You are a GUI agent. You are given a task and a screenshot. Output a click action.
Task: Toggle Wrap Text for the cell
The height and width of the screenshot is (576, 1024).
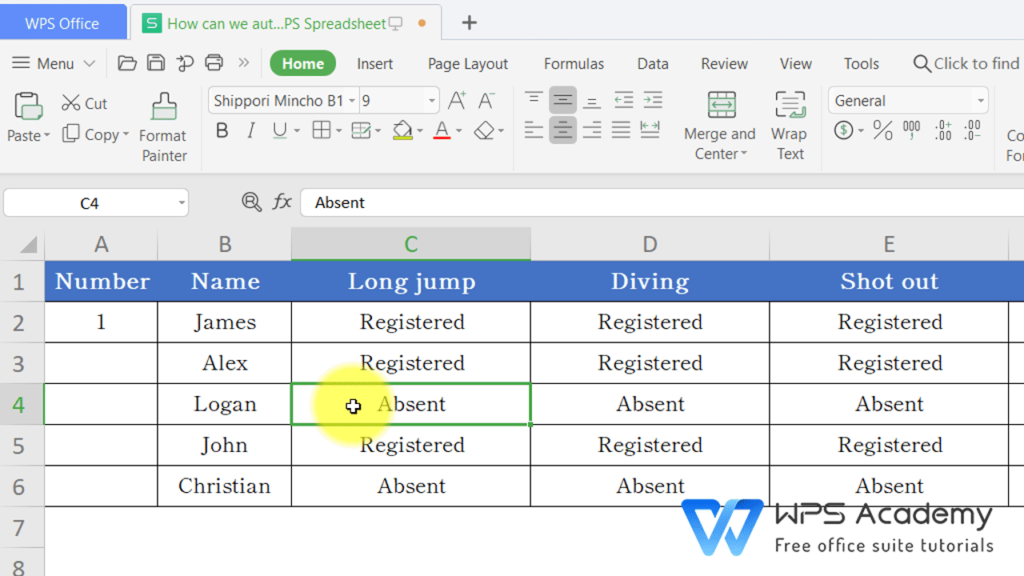pos(789,125)
